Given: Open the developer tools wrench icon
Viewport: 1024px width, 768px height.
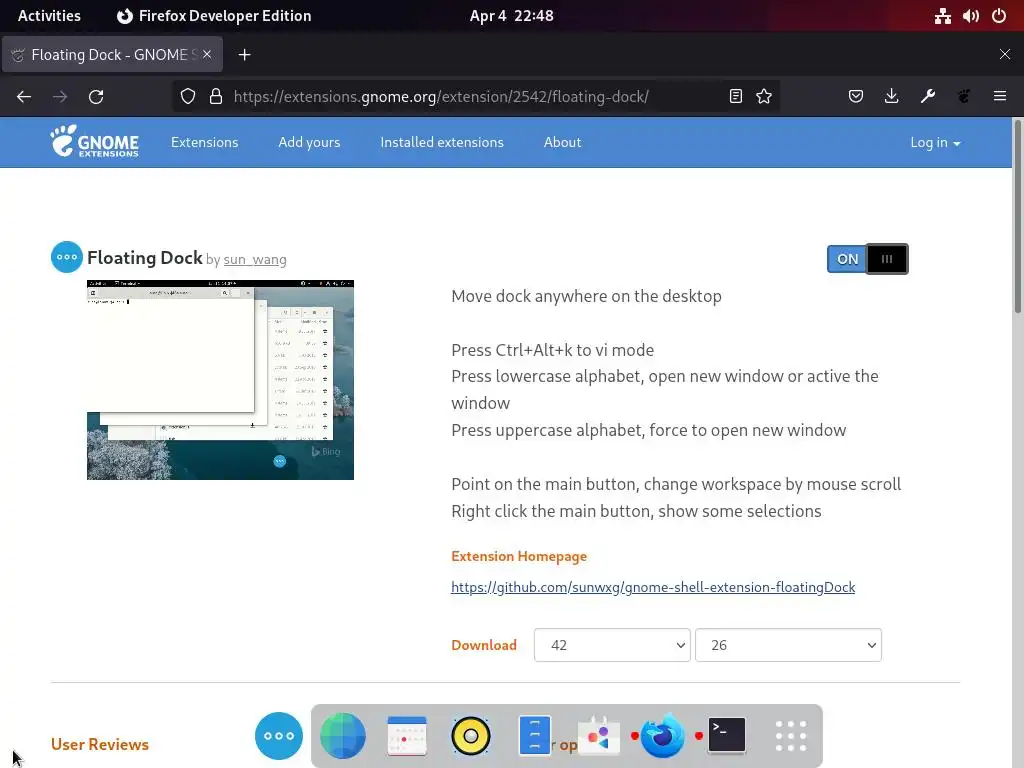Looking at the screenshot, I should pyautogui.click(x=928, y=97).
